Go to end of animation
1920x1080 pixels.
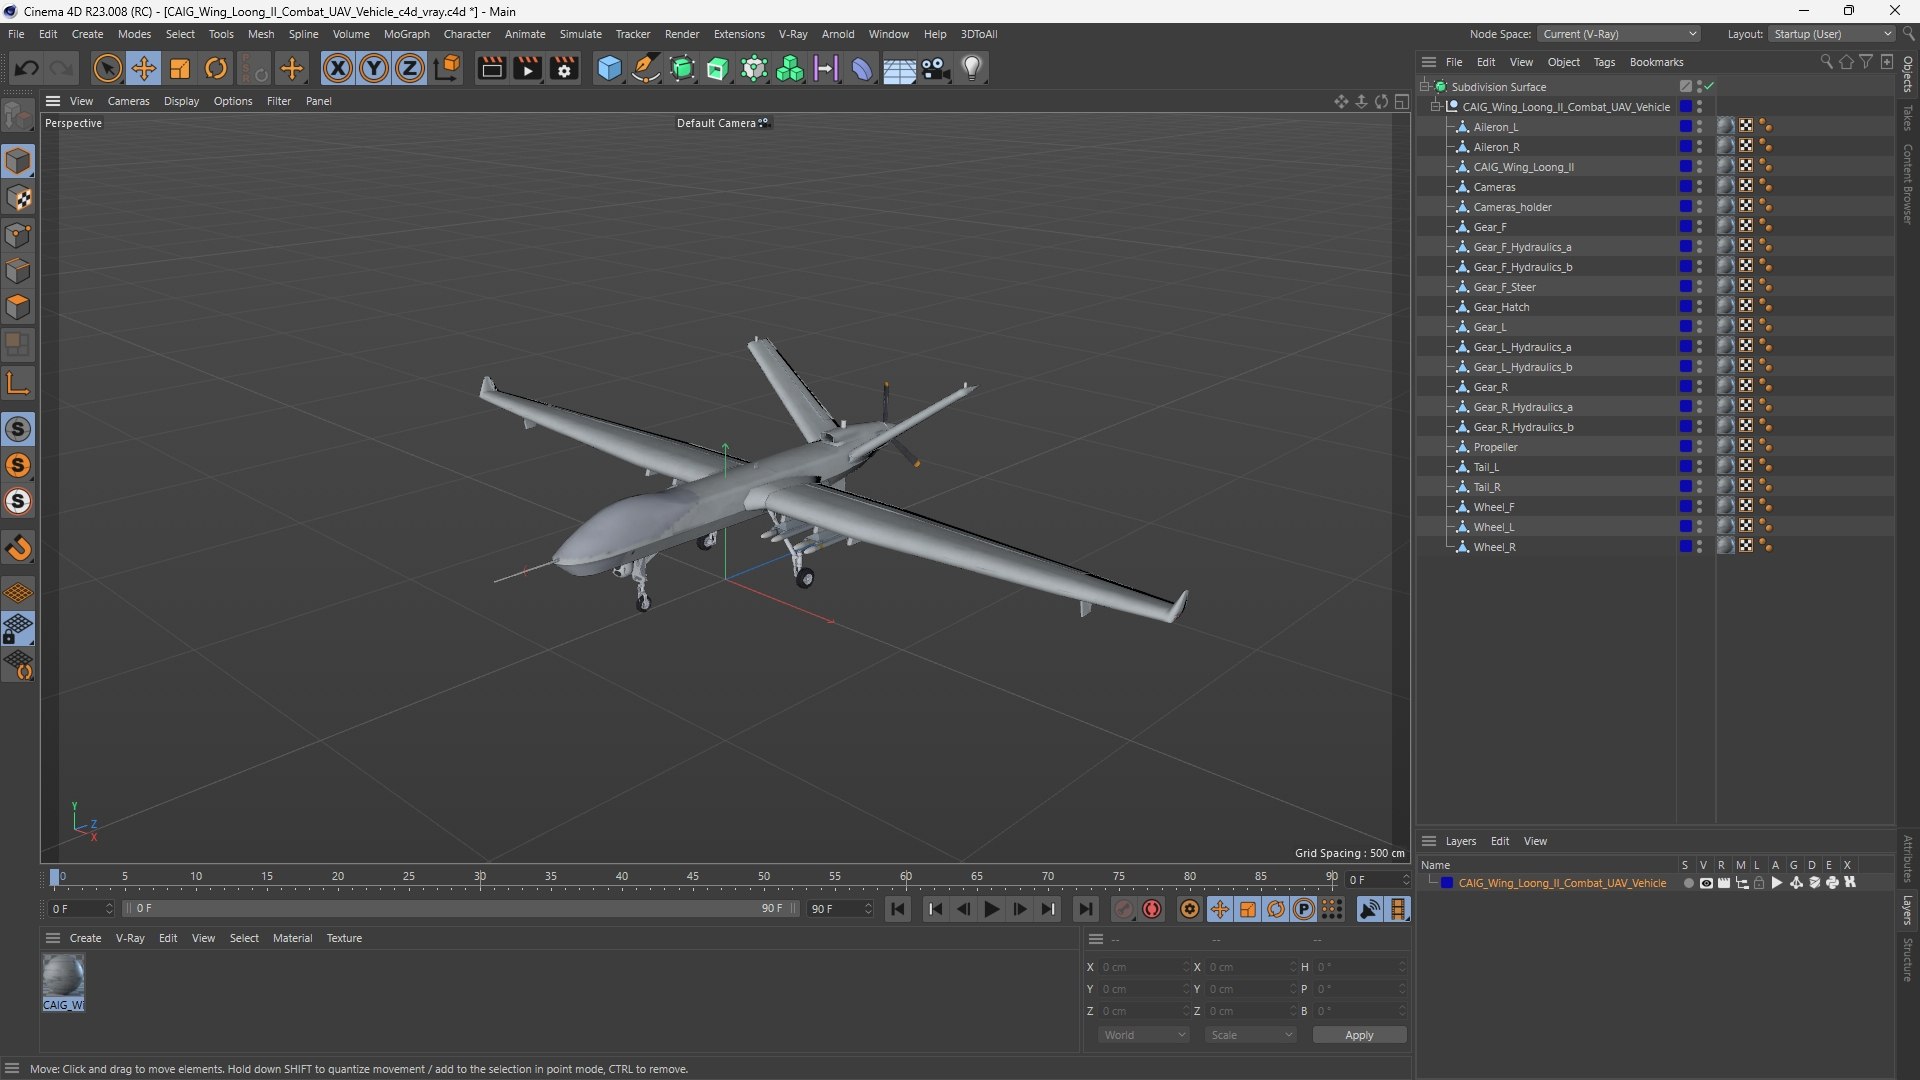1085,909
